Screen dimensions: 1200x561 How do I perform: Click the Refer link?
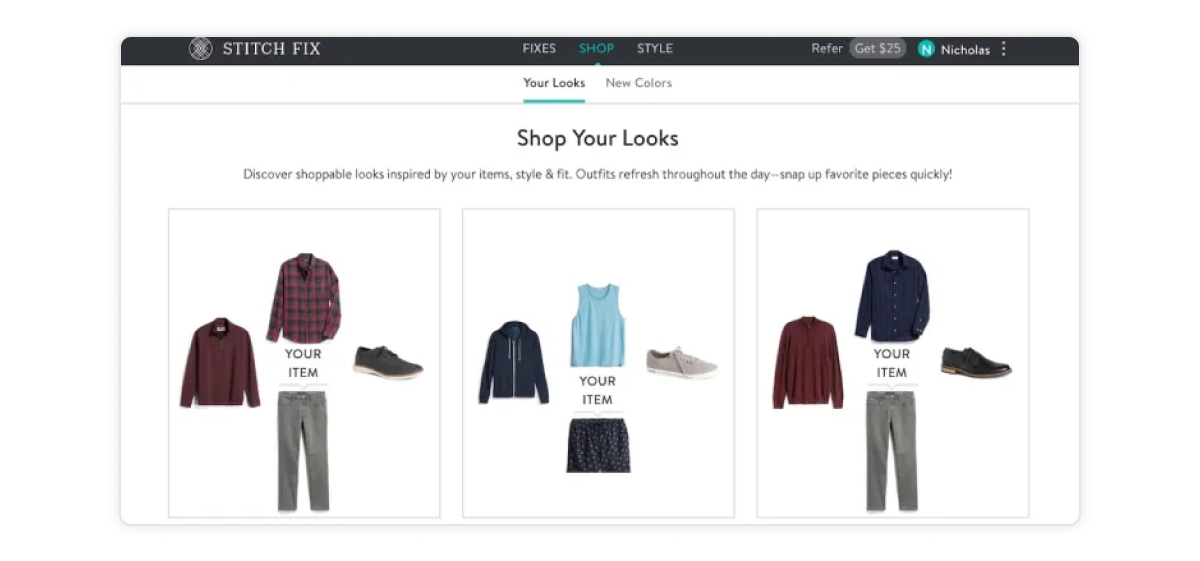point(827,48)
